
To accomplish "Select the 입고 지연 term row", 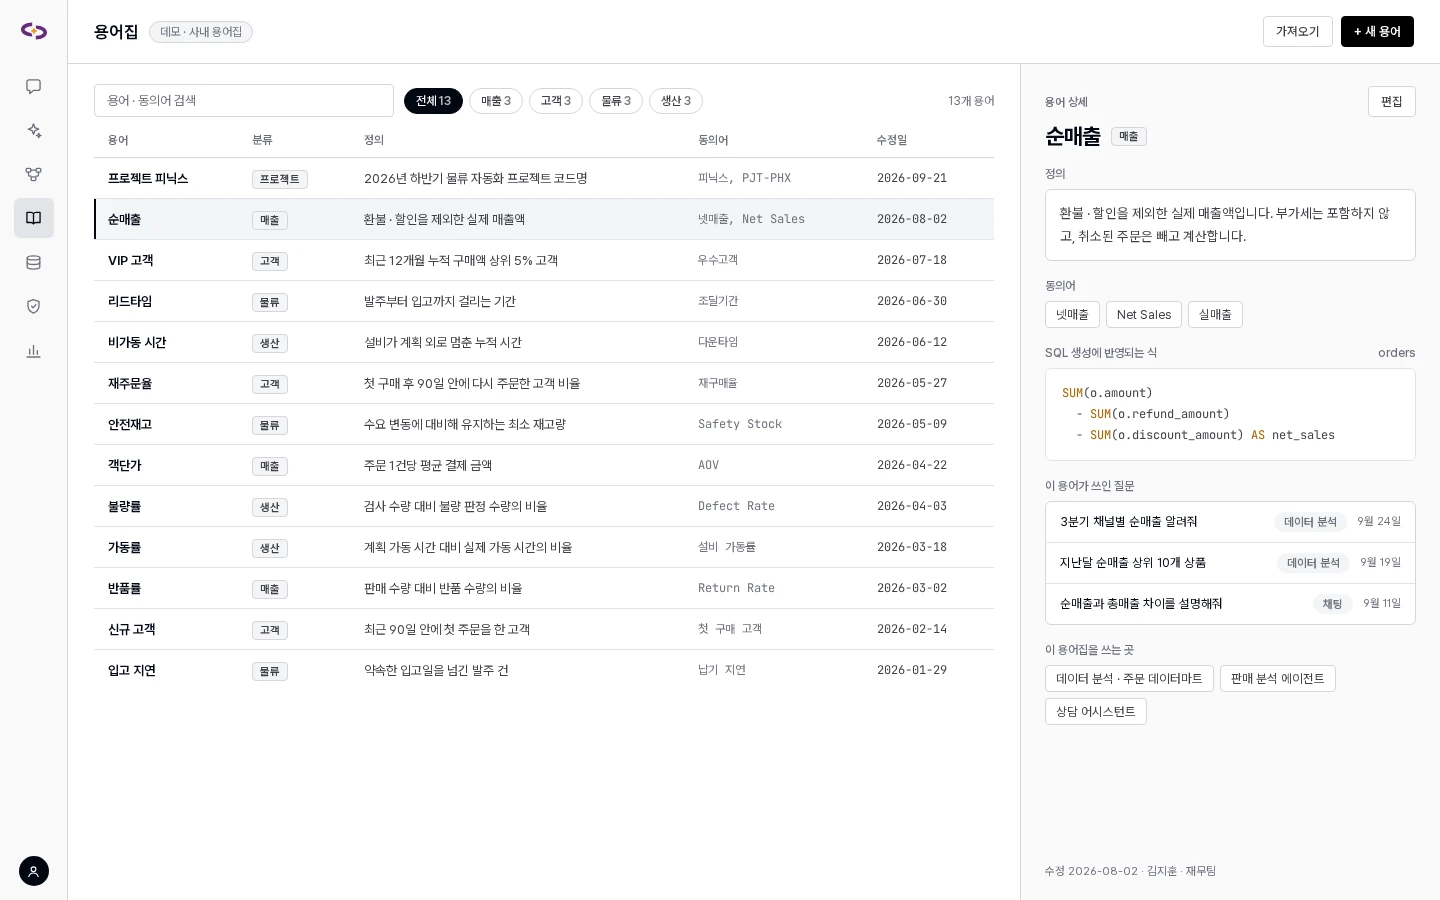I will pos(544,670).
